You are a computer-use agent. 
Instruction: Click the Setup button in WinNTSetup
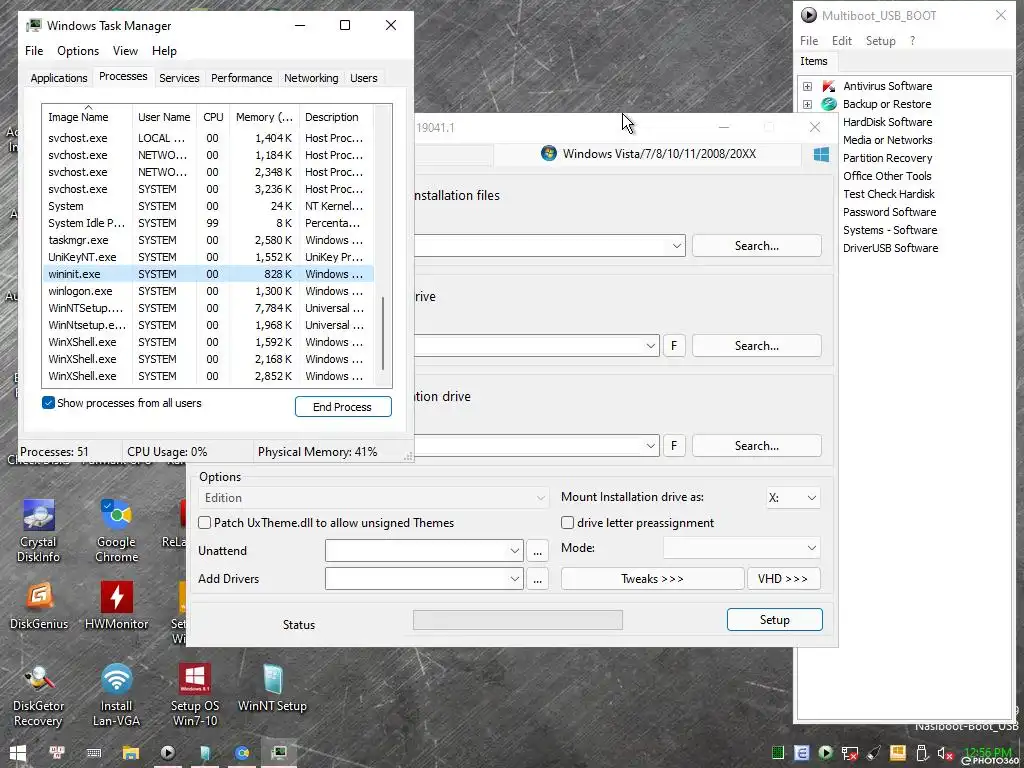click(x=775, y=620)
